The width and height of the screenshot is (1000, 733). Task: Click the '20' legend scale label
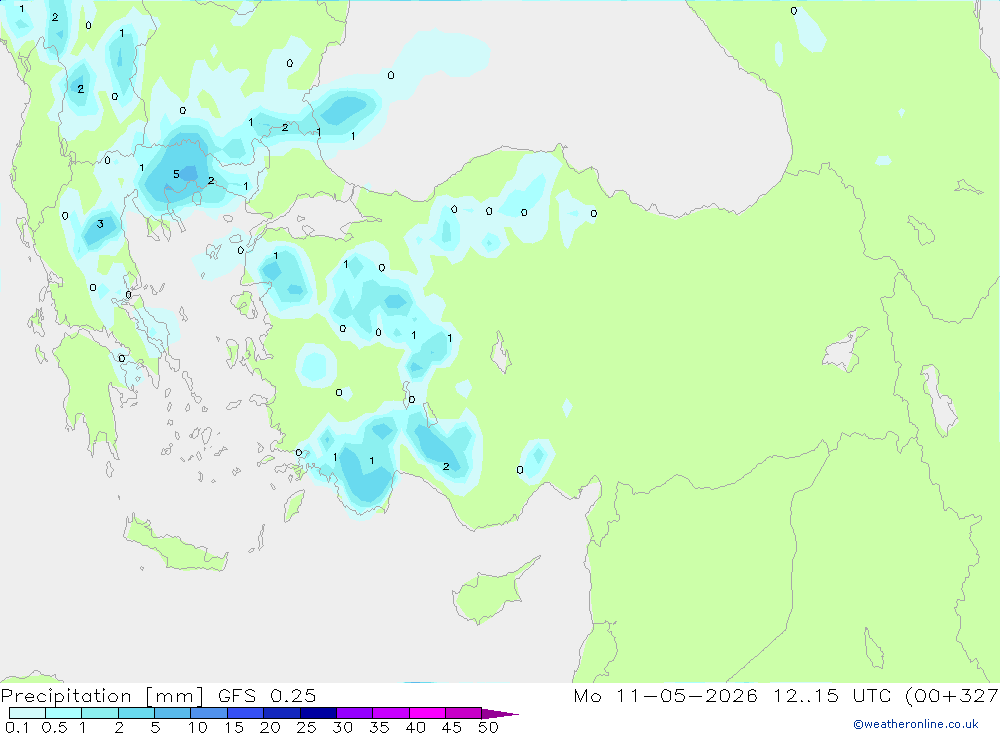pos(270,727)
